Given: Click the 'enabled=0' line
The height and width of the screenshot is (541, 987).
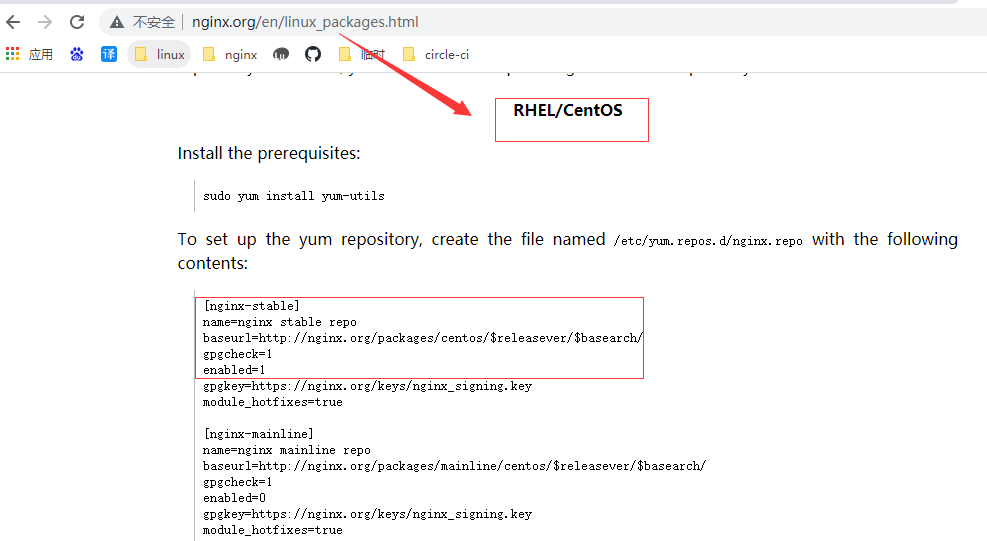Looking at the screenshot, I should coord(234,498).
